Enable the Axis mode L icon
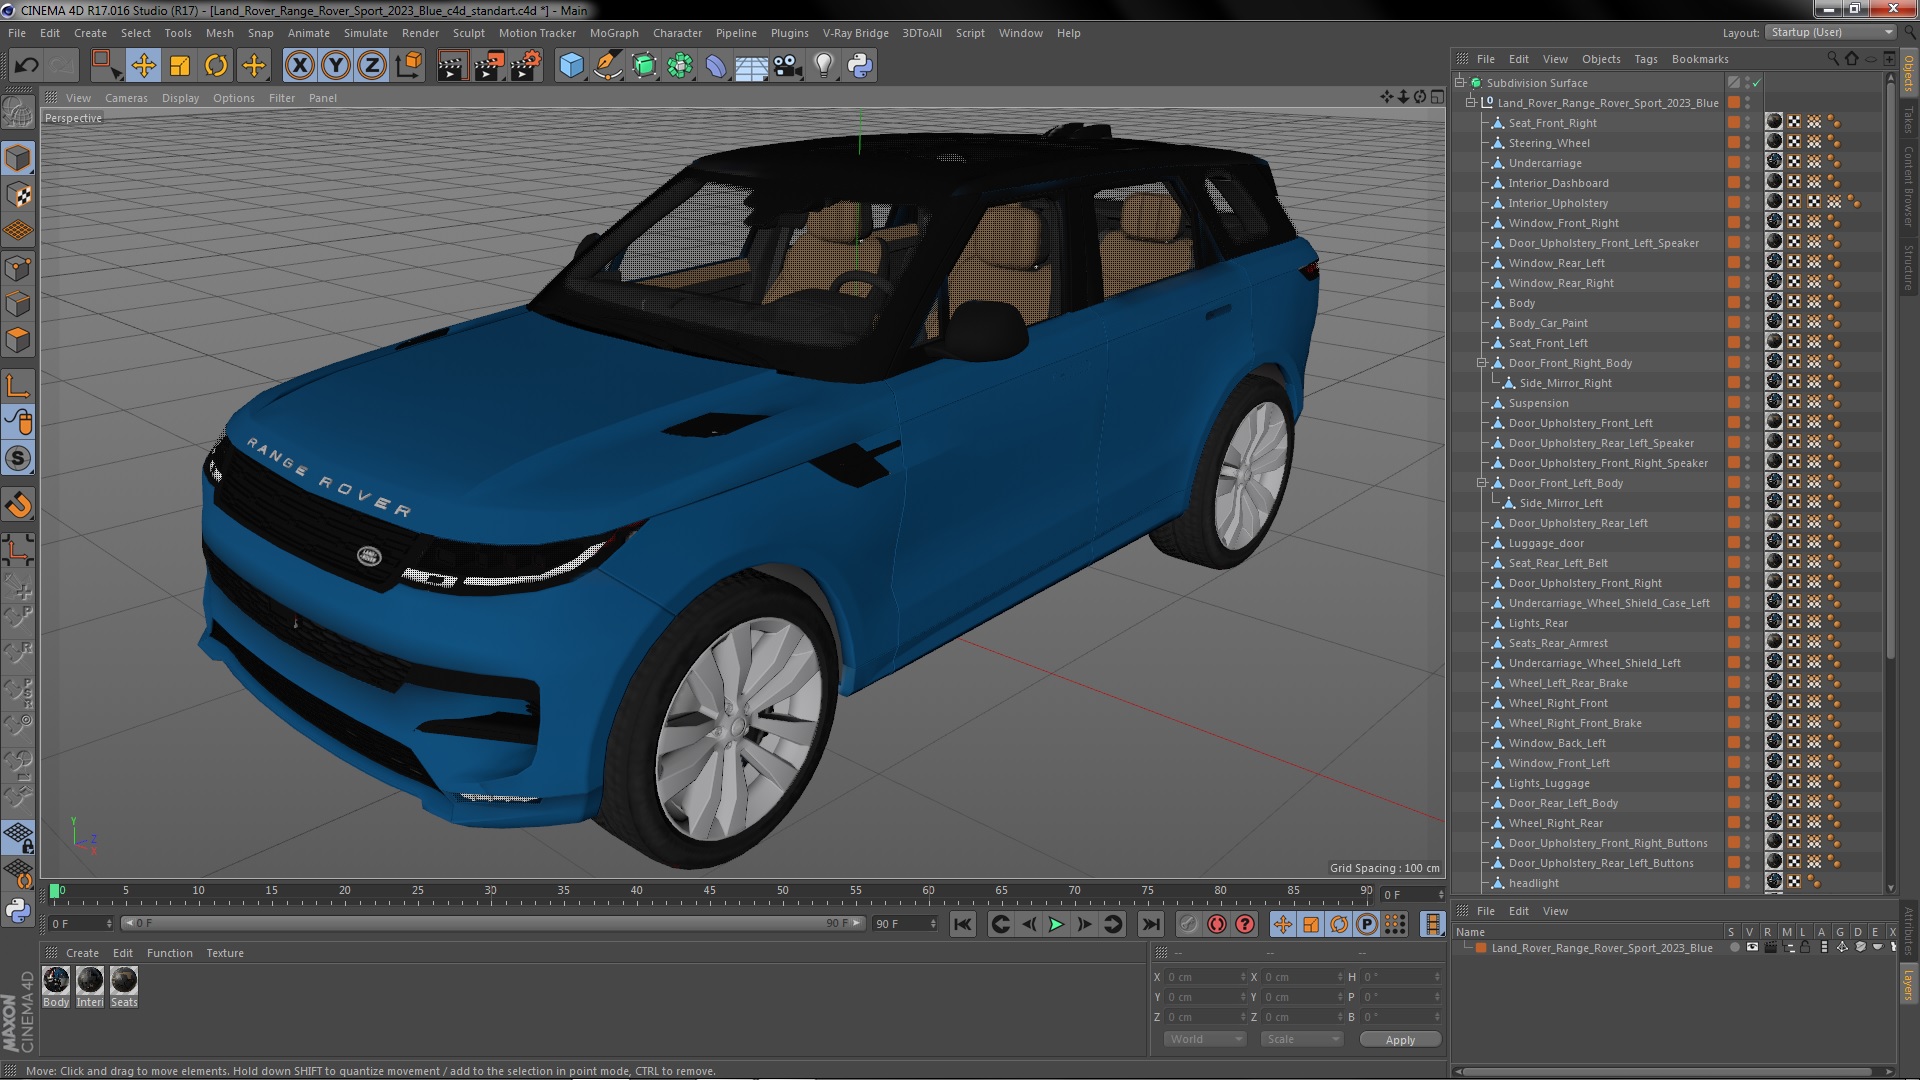The width and height of the screenshot is (1920, 1080). (x=18, y=386)
